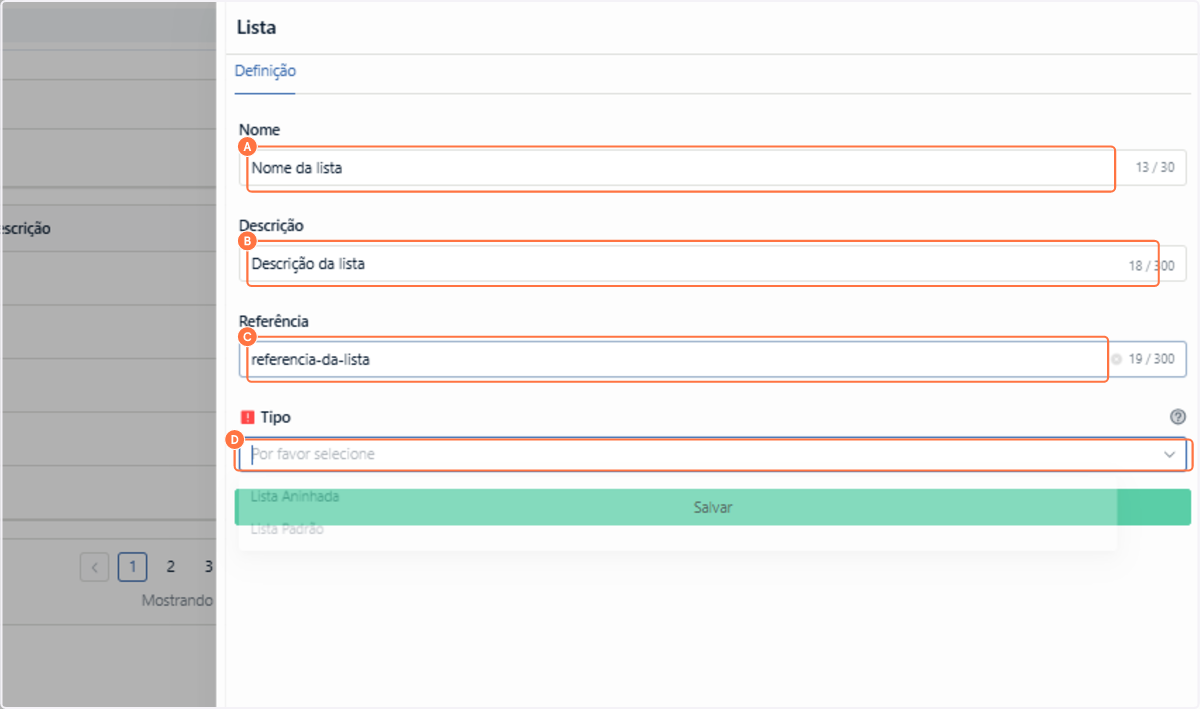Click the 'Mostrando' text in background table
Screen dimensions: 1200x709
pos(177,601)
